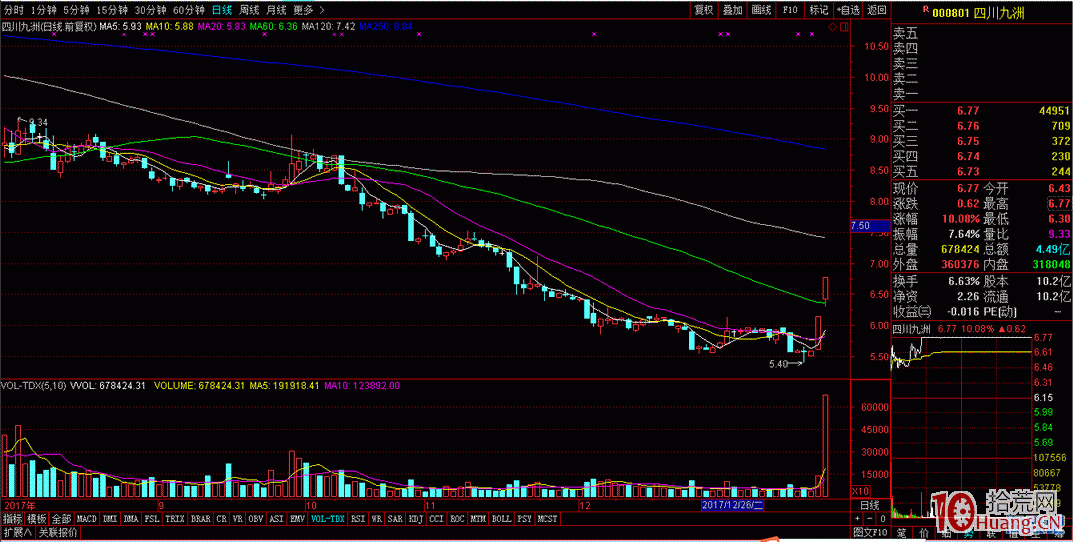This screenshot has height=542, width=1074.
Task: Open 图文F10 info button
Action: point(870,532)
